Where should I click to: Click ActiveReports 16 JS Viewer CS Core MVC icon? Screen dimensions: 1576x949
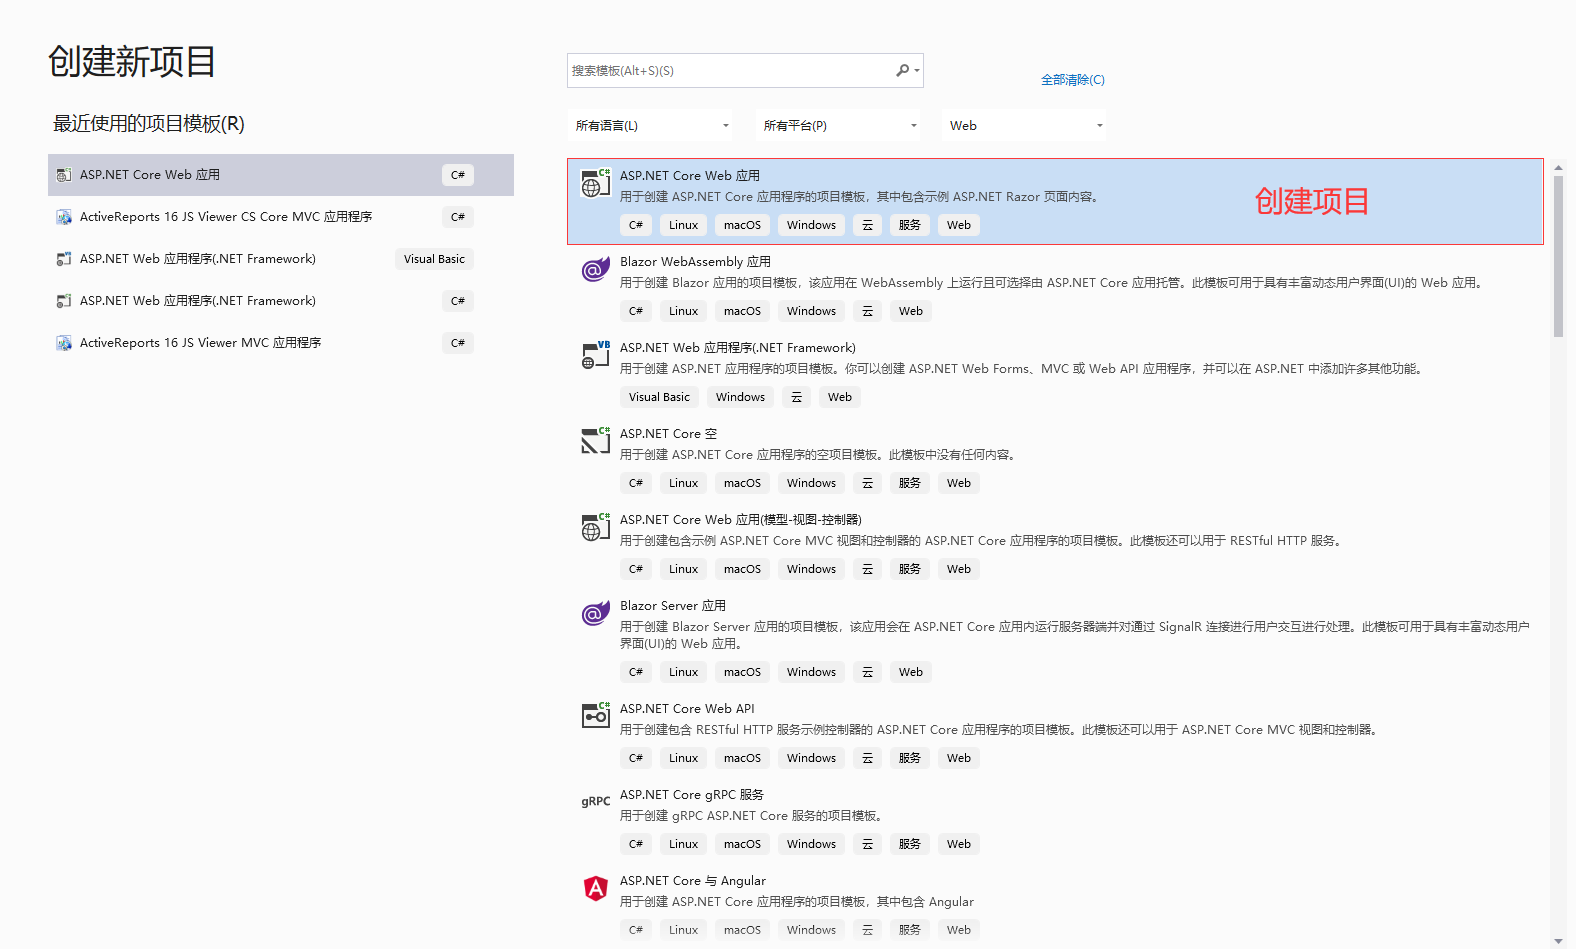point(64,217)
